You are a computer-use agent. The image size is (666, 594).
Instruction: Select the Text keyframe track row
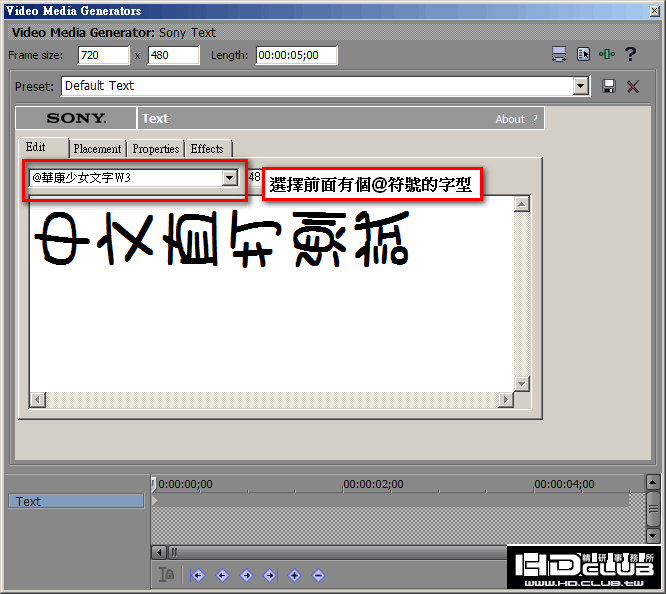76,501
